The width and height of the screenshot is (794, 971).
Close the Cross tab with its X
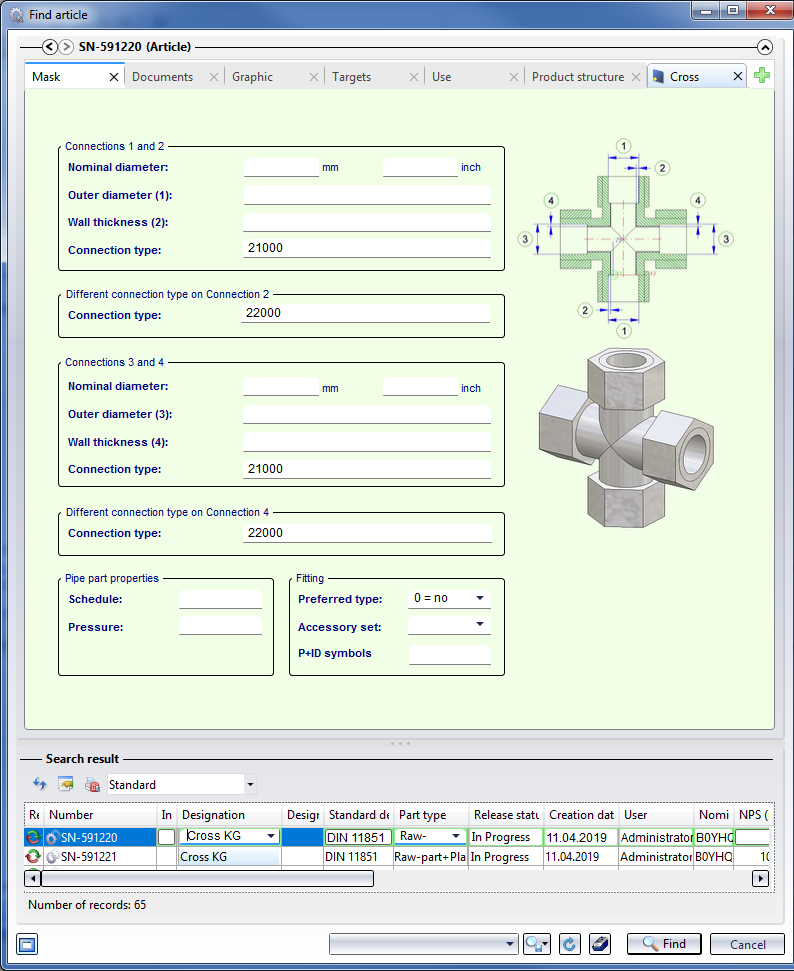(738, 77)
